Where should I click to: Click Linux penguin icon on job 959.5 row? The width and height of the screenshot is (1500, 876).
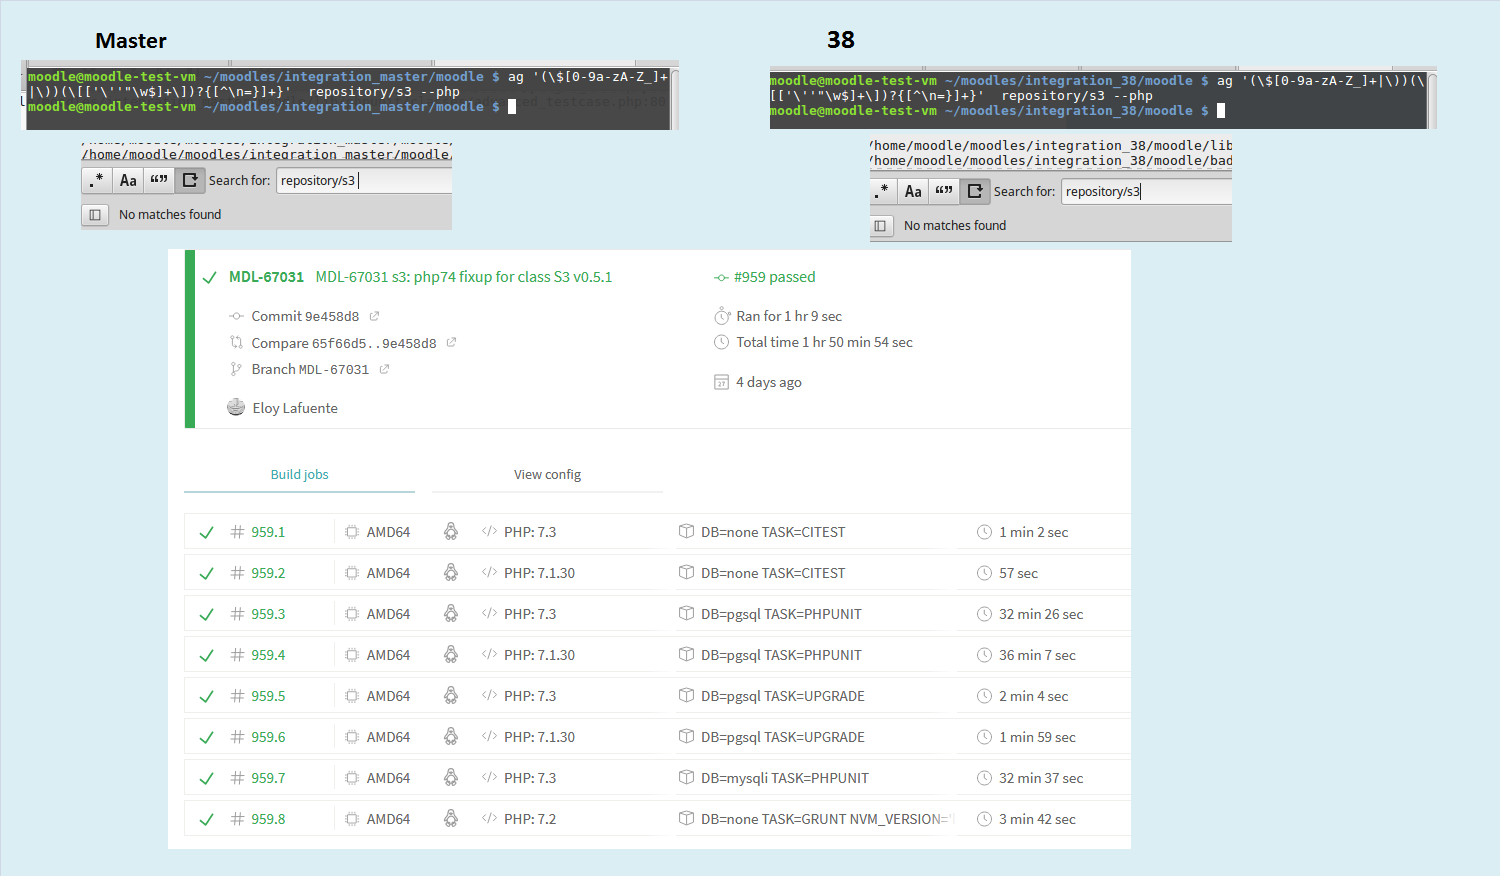(x=451, y=696)
